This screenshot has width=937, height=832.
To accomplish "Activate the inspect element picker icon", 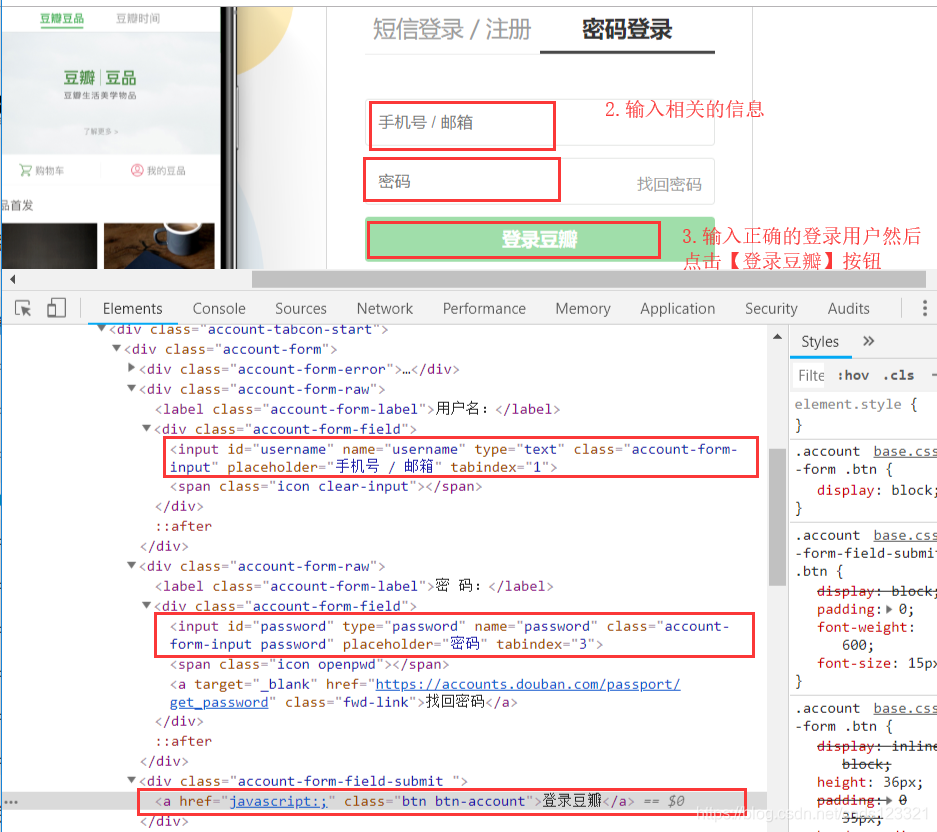I will coord(23,308).
